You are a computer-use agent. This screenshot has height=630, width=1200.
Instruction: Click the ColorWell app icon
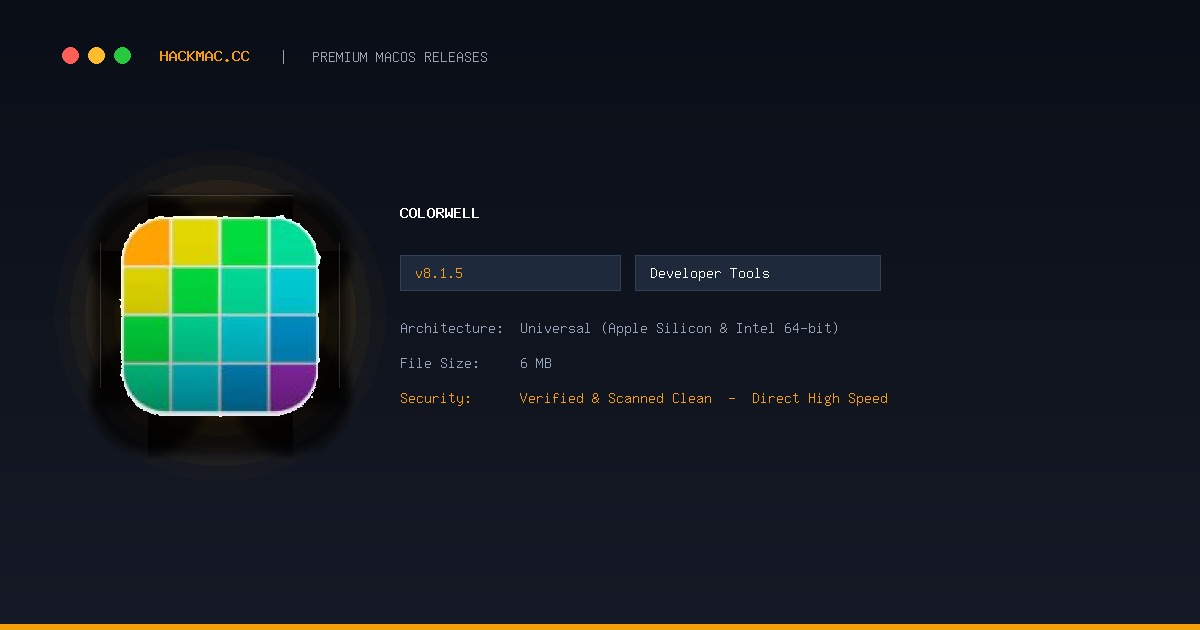click(220, 316)
